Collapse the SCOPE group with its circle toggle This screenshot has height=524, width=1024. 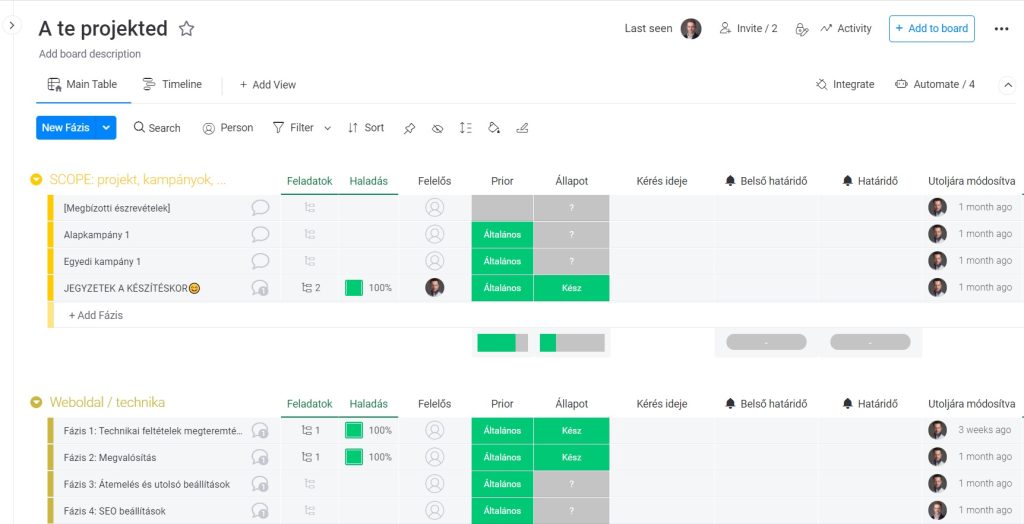tap(36, 180)
